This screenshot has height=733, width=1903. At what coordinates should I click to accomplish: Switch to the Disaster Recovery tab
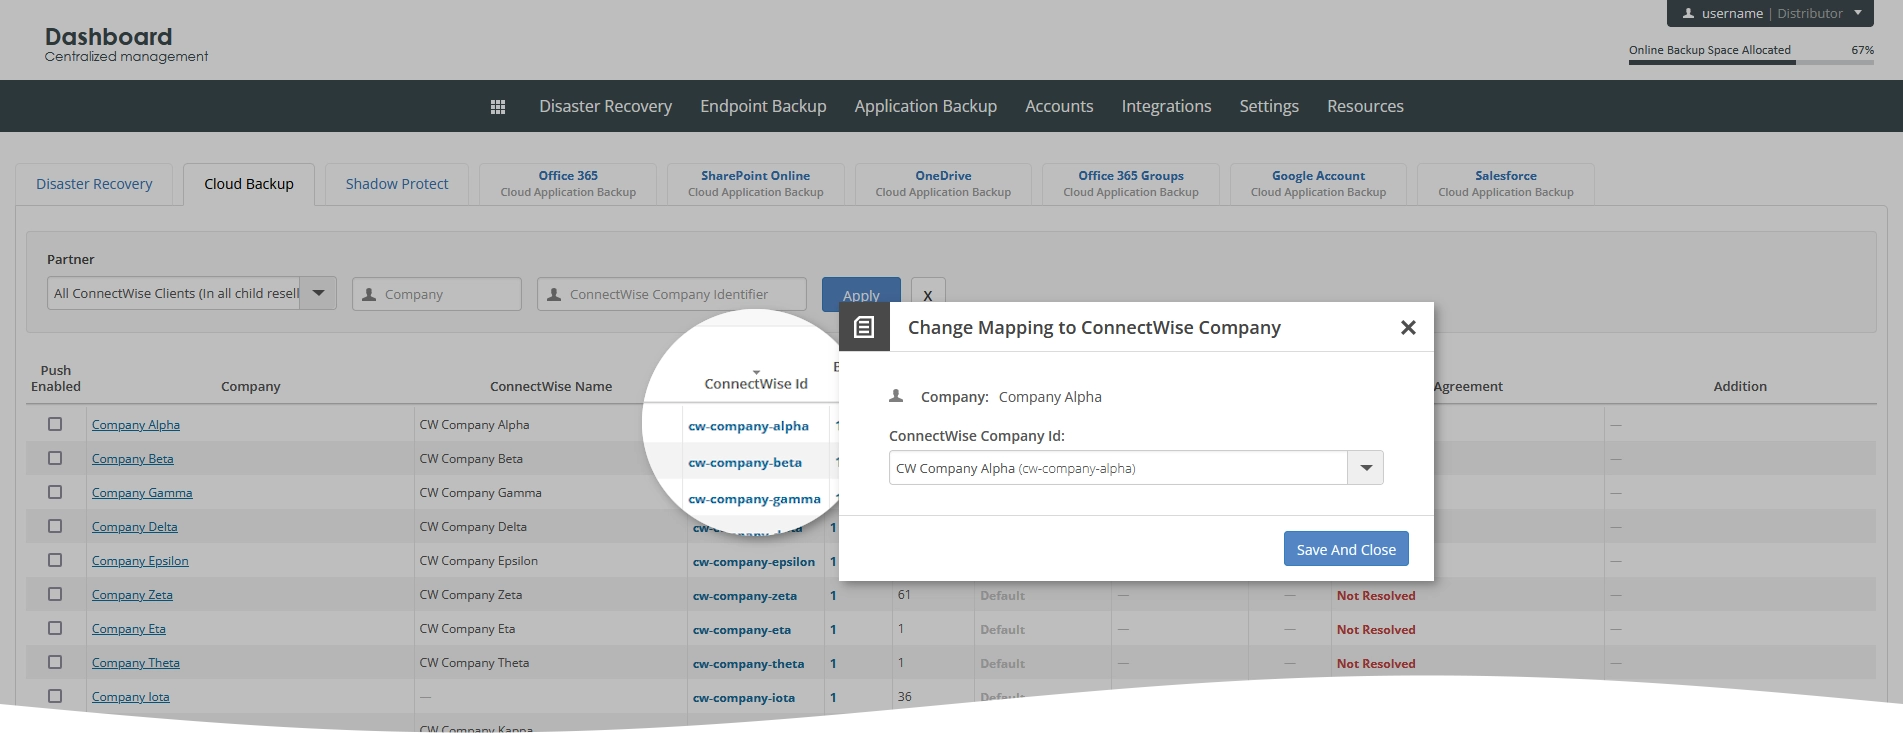(x=94, y=184)
